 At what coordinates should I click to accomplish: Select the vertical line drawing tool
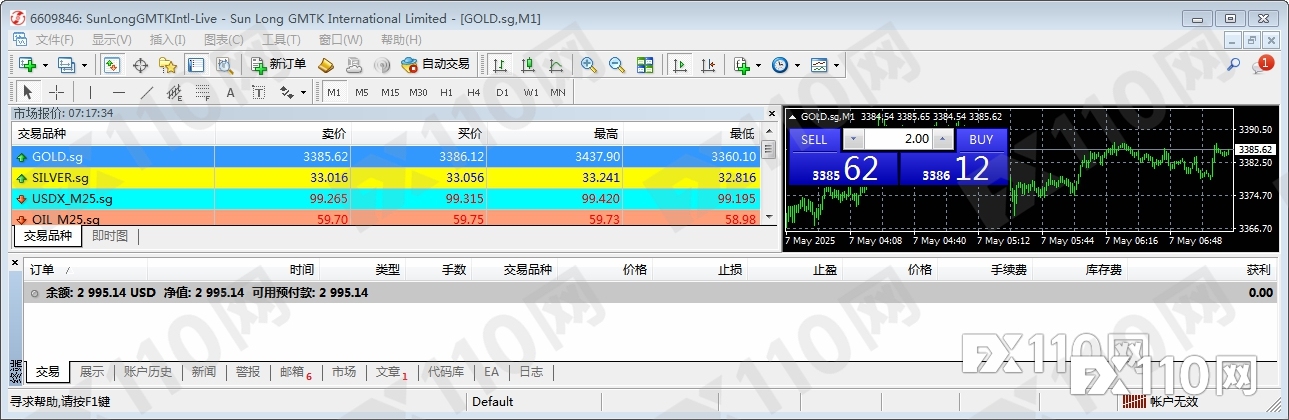click(90, 92)
